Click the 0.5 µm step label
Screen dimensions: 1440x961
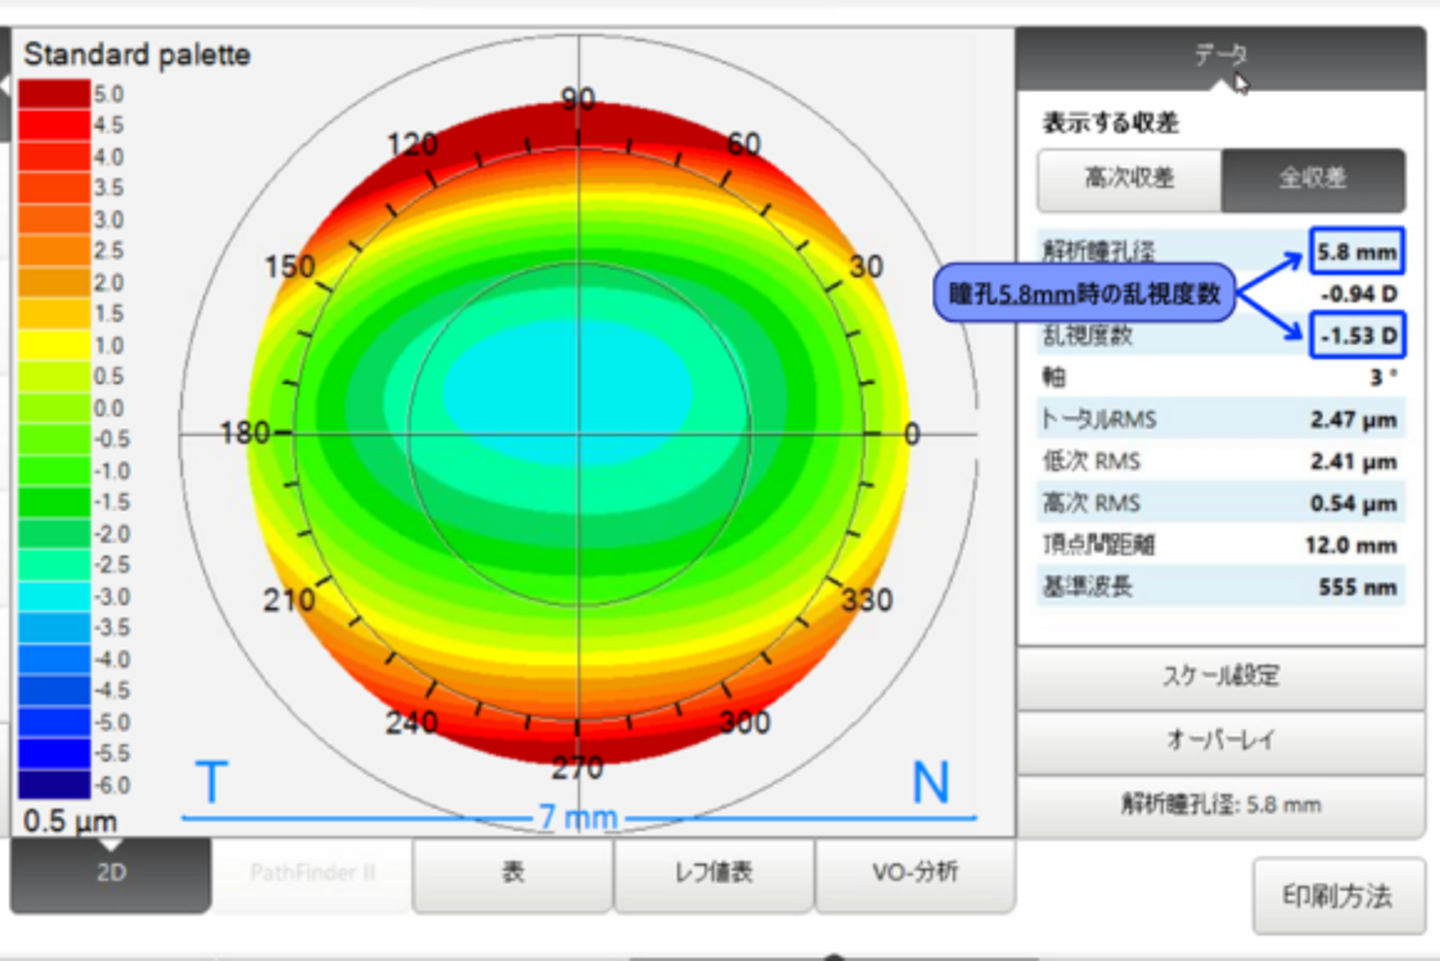70,821
